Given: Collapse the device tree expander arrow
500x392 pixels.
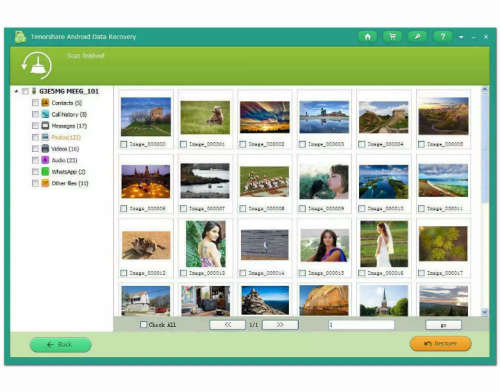Looking at the screenshot, I should click(x=16, y=91).
